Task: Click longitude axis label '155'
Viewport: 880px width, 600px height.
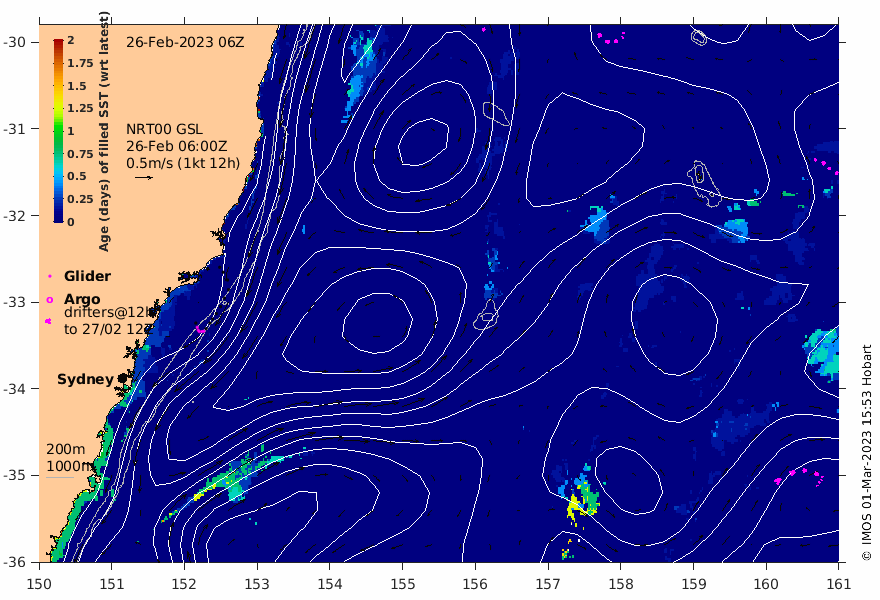Action: pos(402,584)
